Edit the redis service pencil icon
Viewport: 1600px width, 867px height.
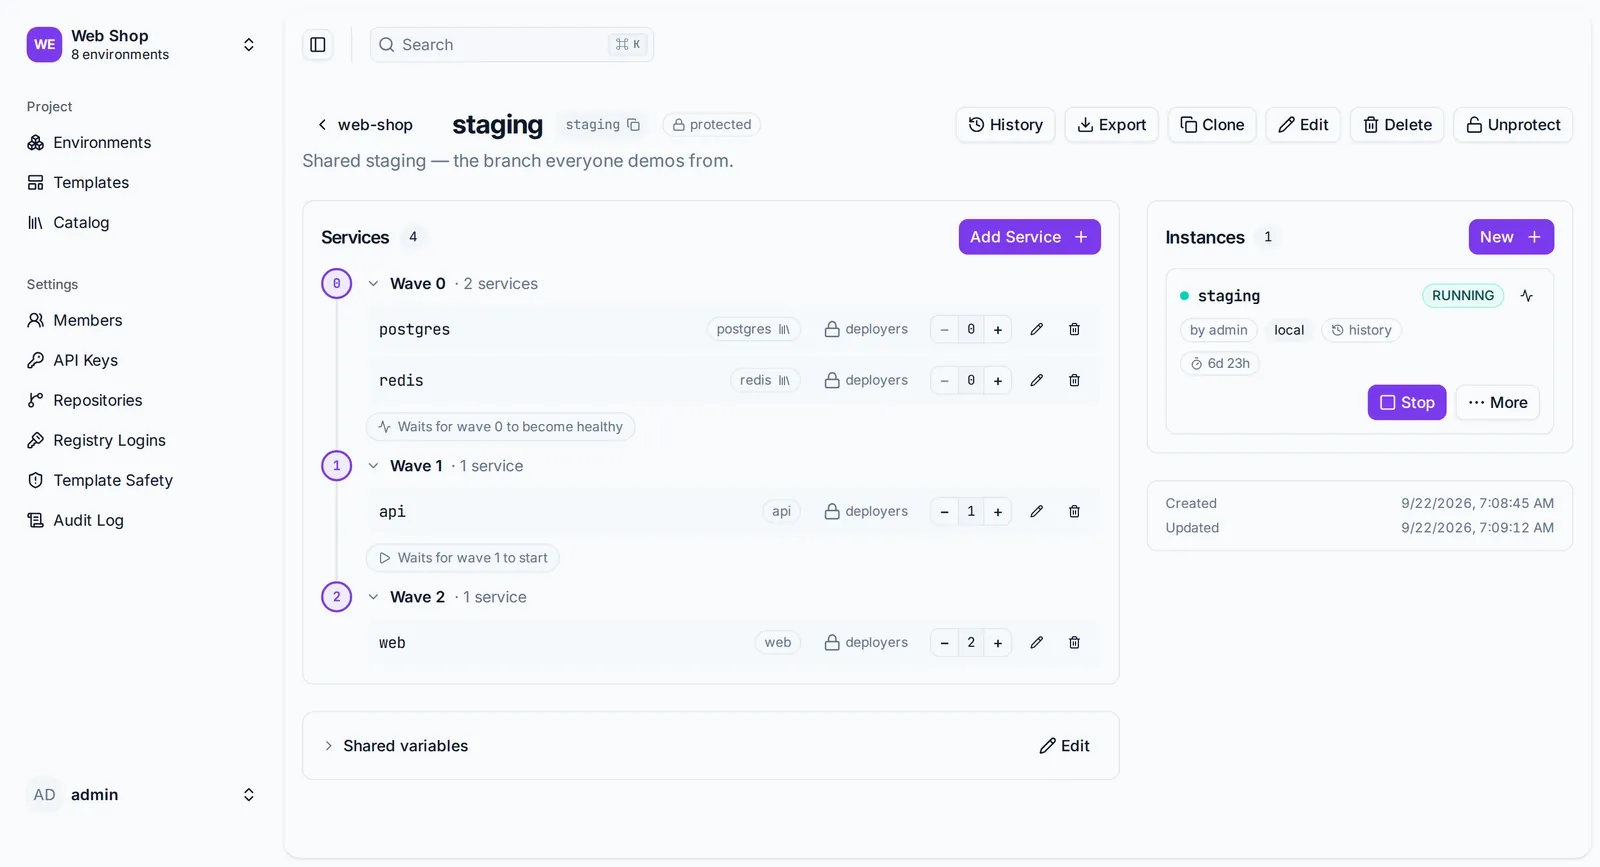pyautogui.click(x=1037, y=380)
